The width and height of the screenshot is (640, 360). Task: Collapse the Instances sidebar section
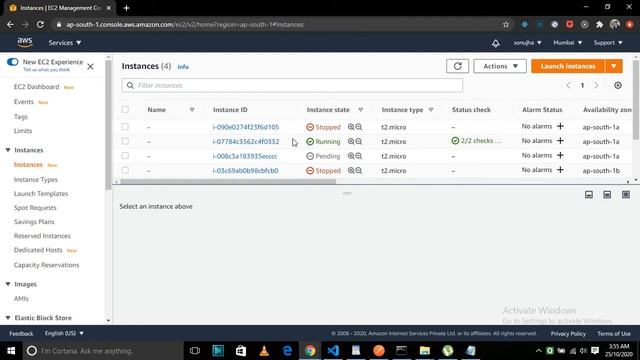click(x=8, y=150)
